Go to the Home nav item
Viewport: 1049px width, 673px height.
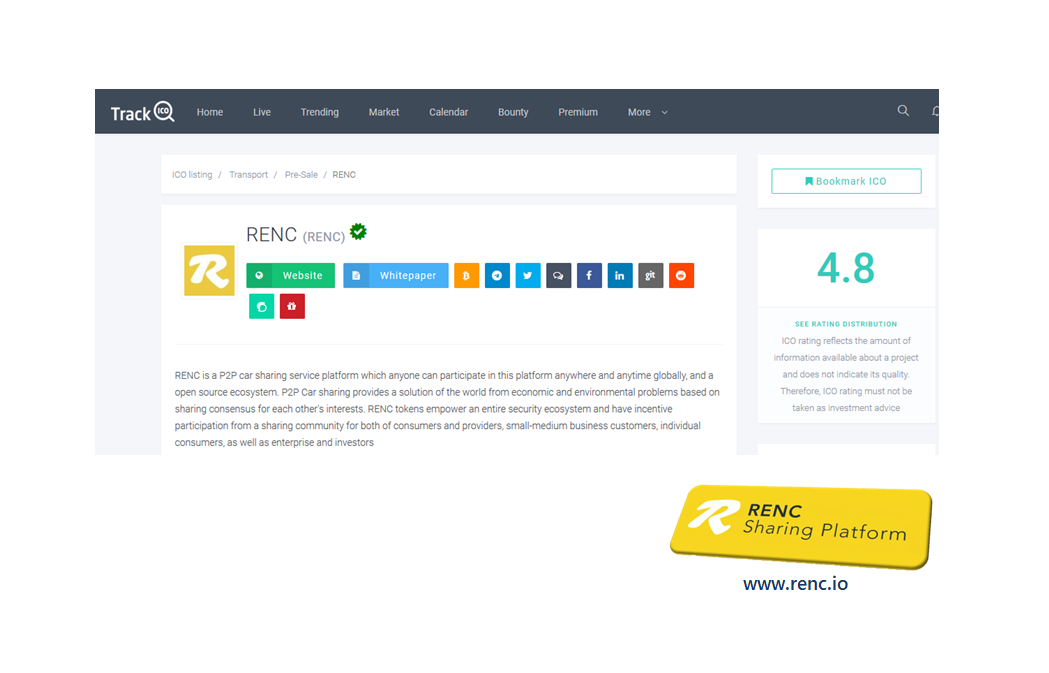(210, 112)
